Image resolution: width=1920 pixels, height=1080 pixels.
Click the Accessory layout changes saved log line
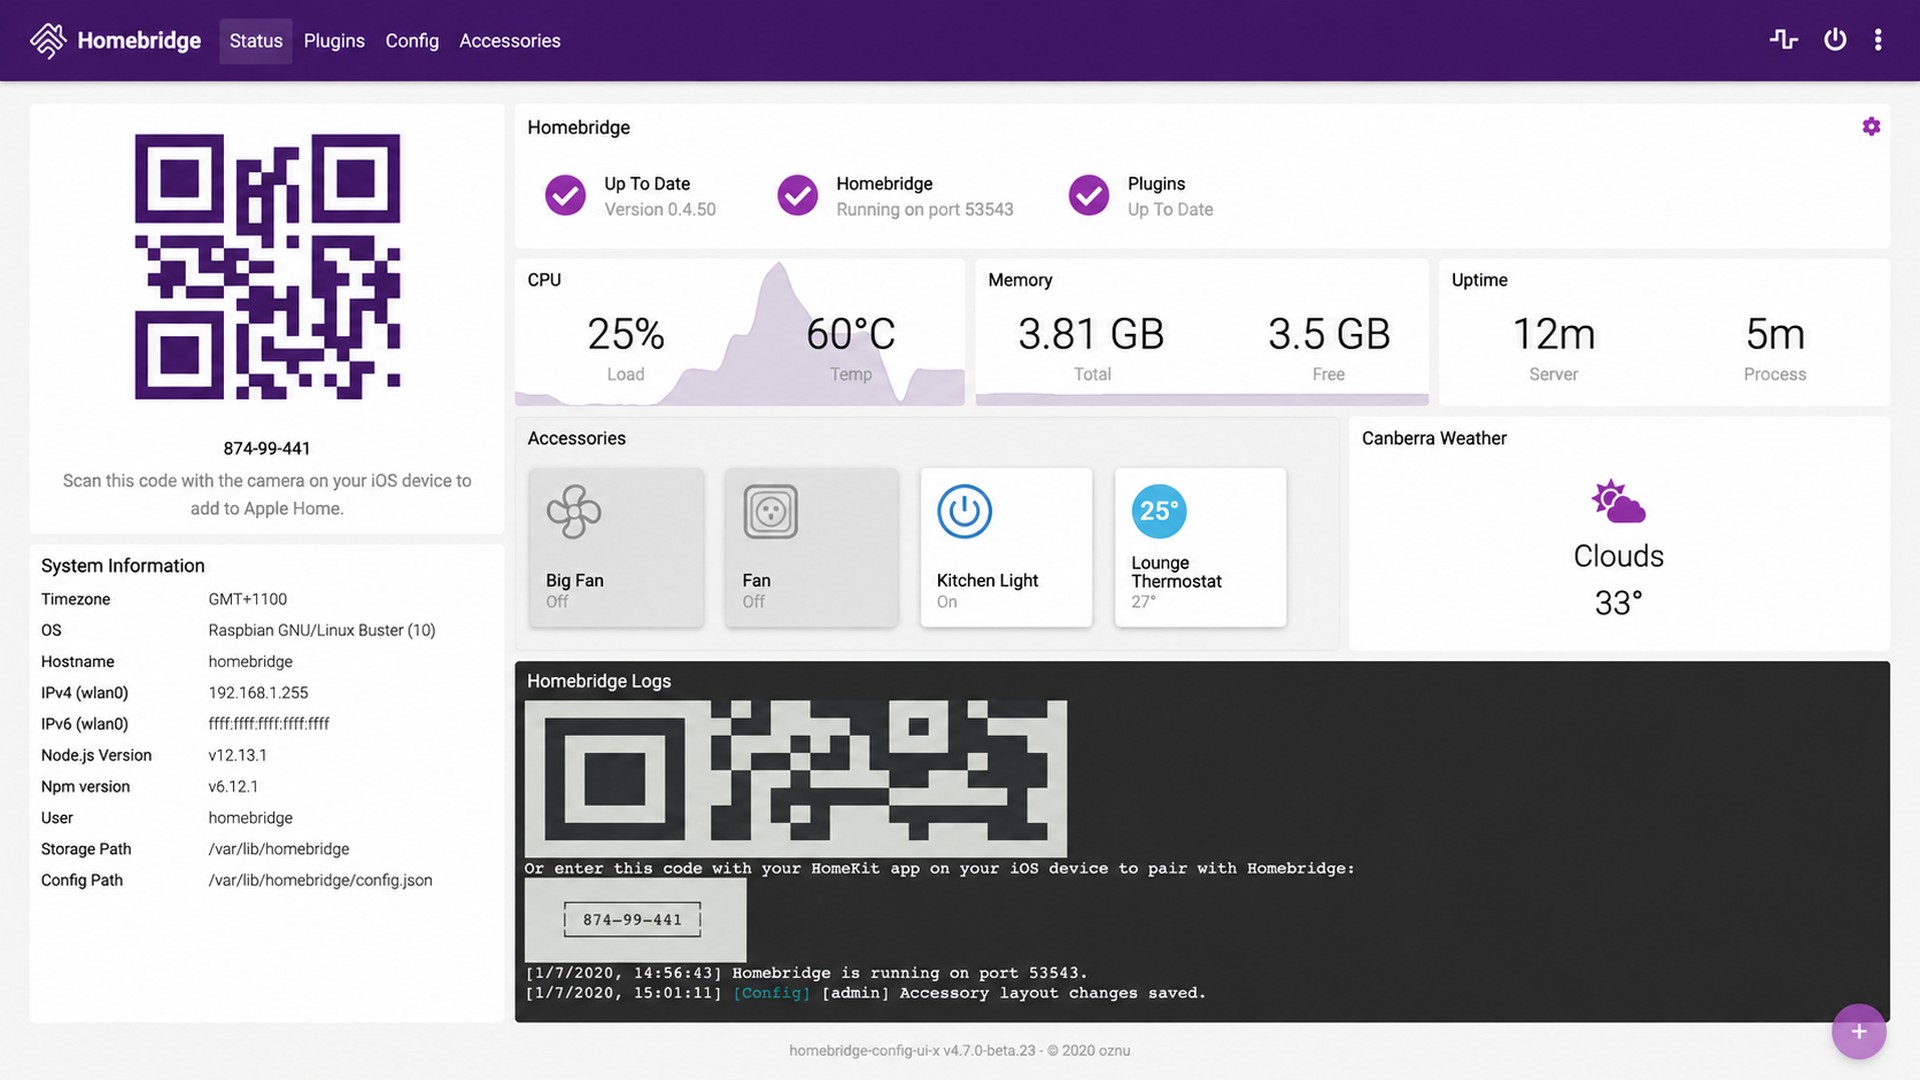click(x=866, y=993)
